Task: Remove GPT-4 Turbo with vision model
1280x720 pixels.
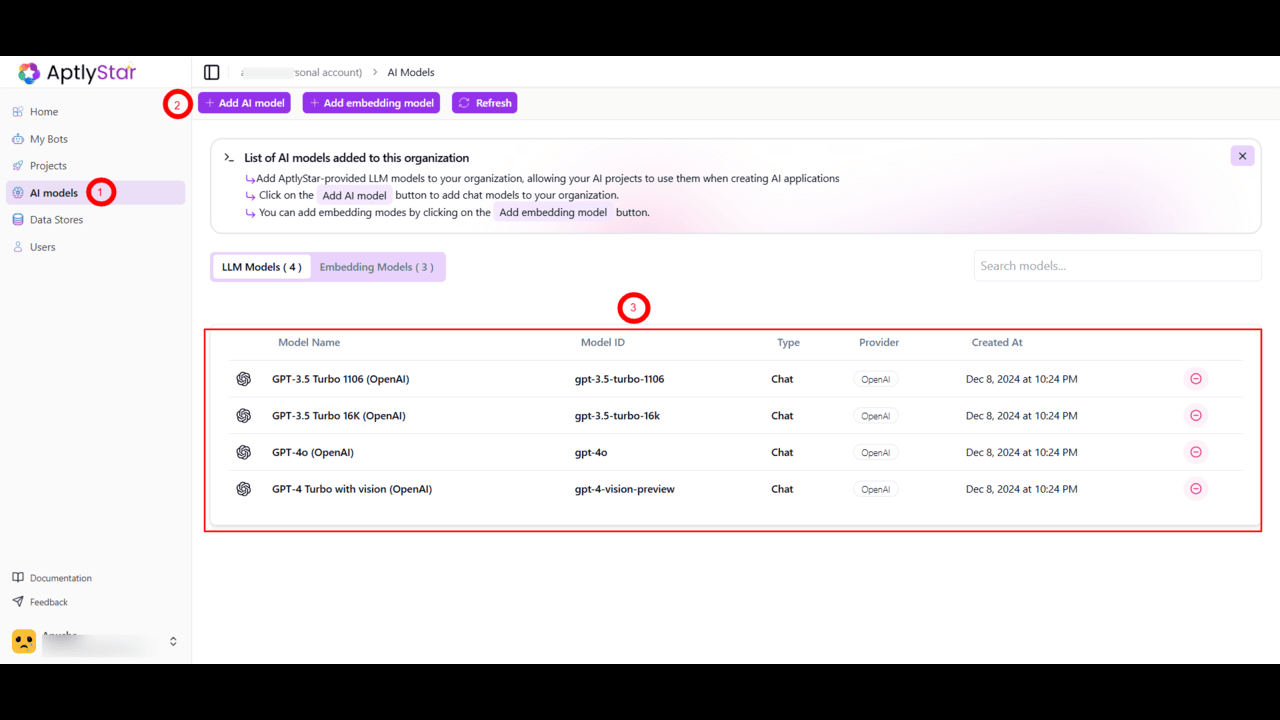Action: tap(1195, 489)
